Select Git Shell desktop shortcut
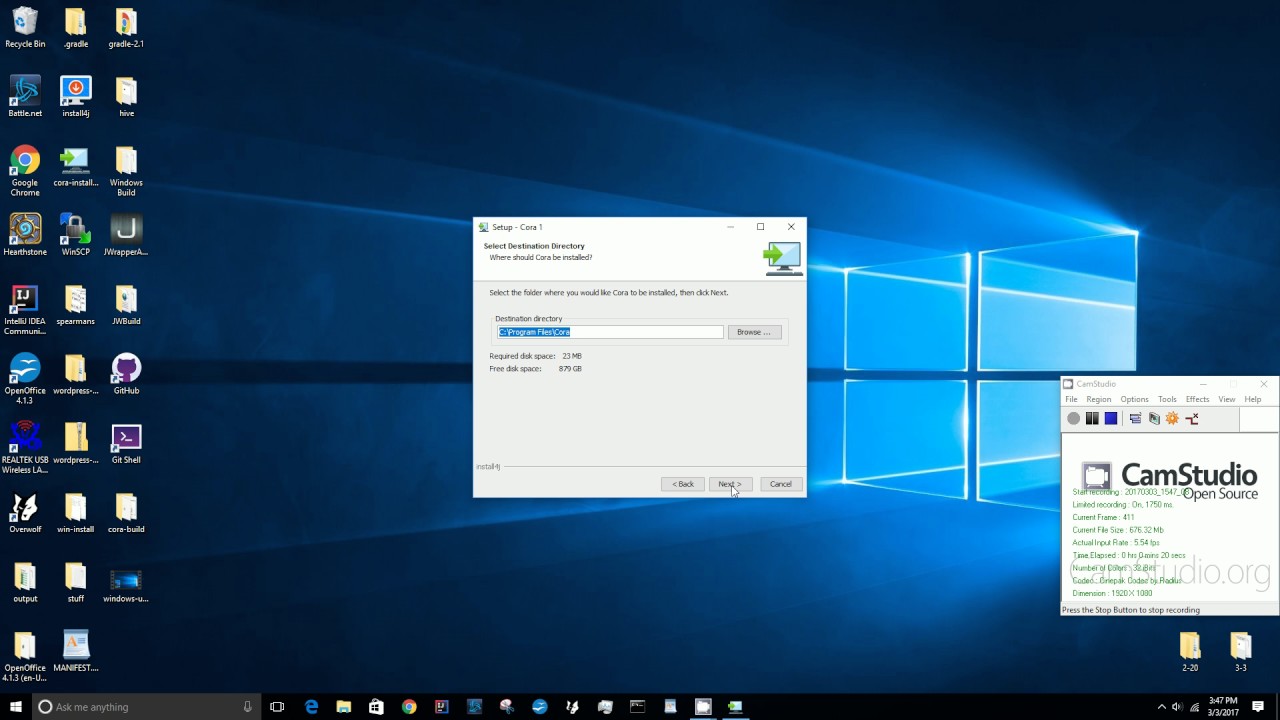Image resolution: width=1280 pixels, height=720 pixels. click(x=126, y=443)
